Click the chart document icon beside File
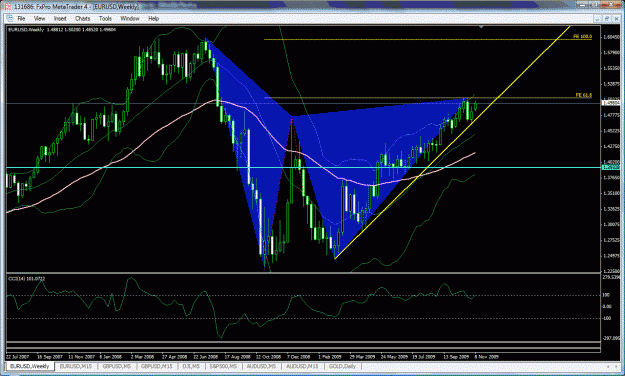The height and width of the screenshot is (376, 625). tap(10, 18)
